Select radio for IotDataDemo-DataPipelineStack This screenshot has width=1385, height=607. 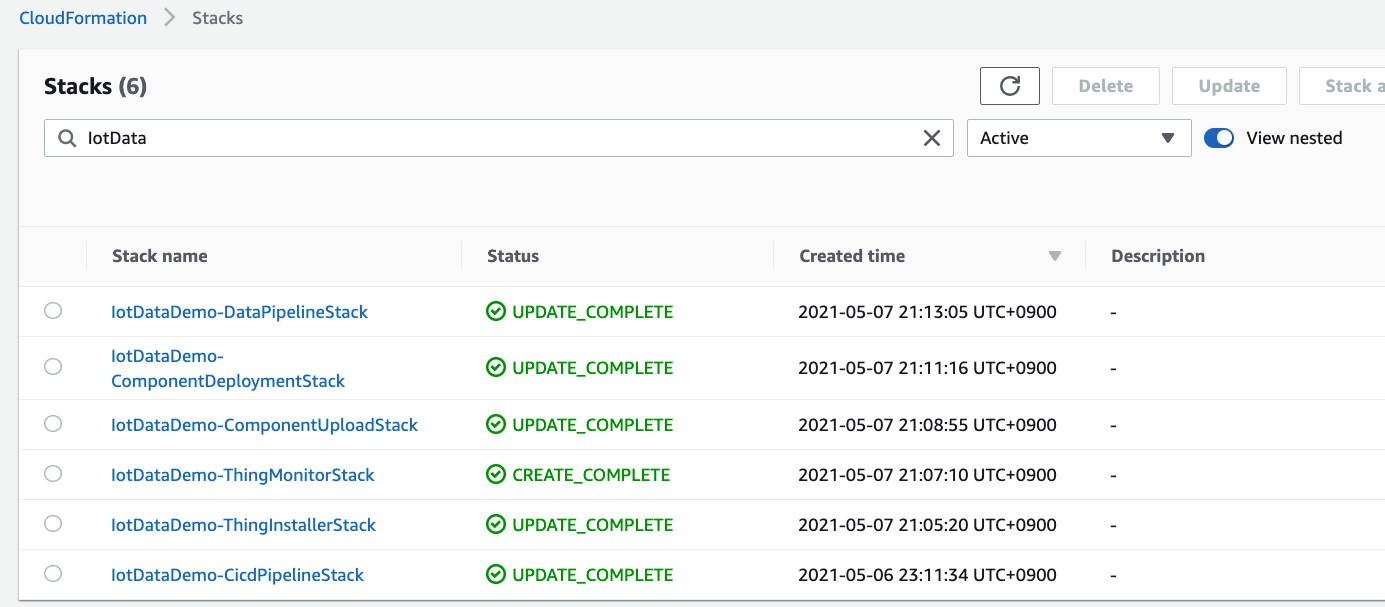(x=53, y=311)
